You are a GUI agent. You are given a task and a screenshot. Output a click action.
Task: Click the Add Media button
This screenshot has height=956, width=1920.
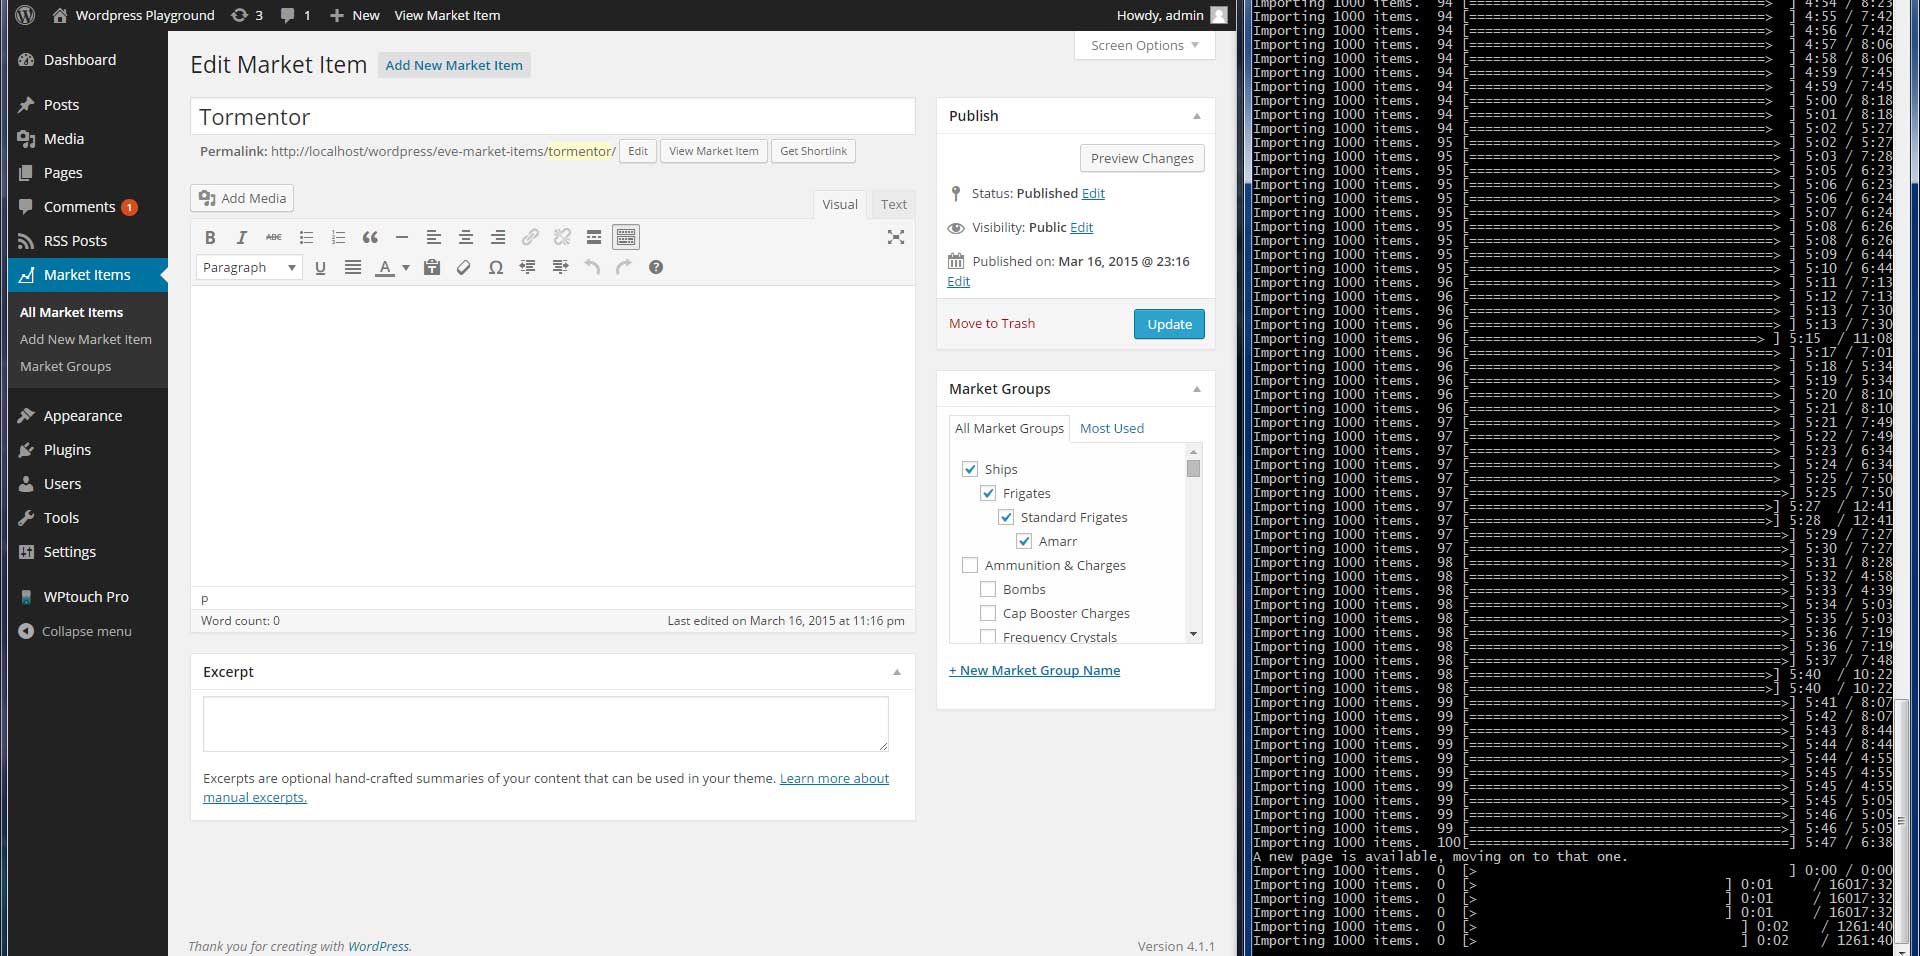(243, 198)
